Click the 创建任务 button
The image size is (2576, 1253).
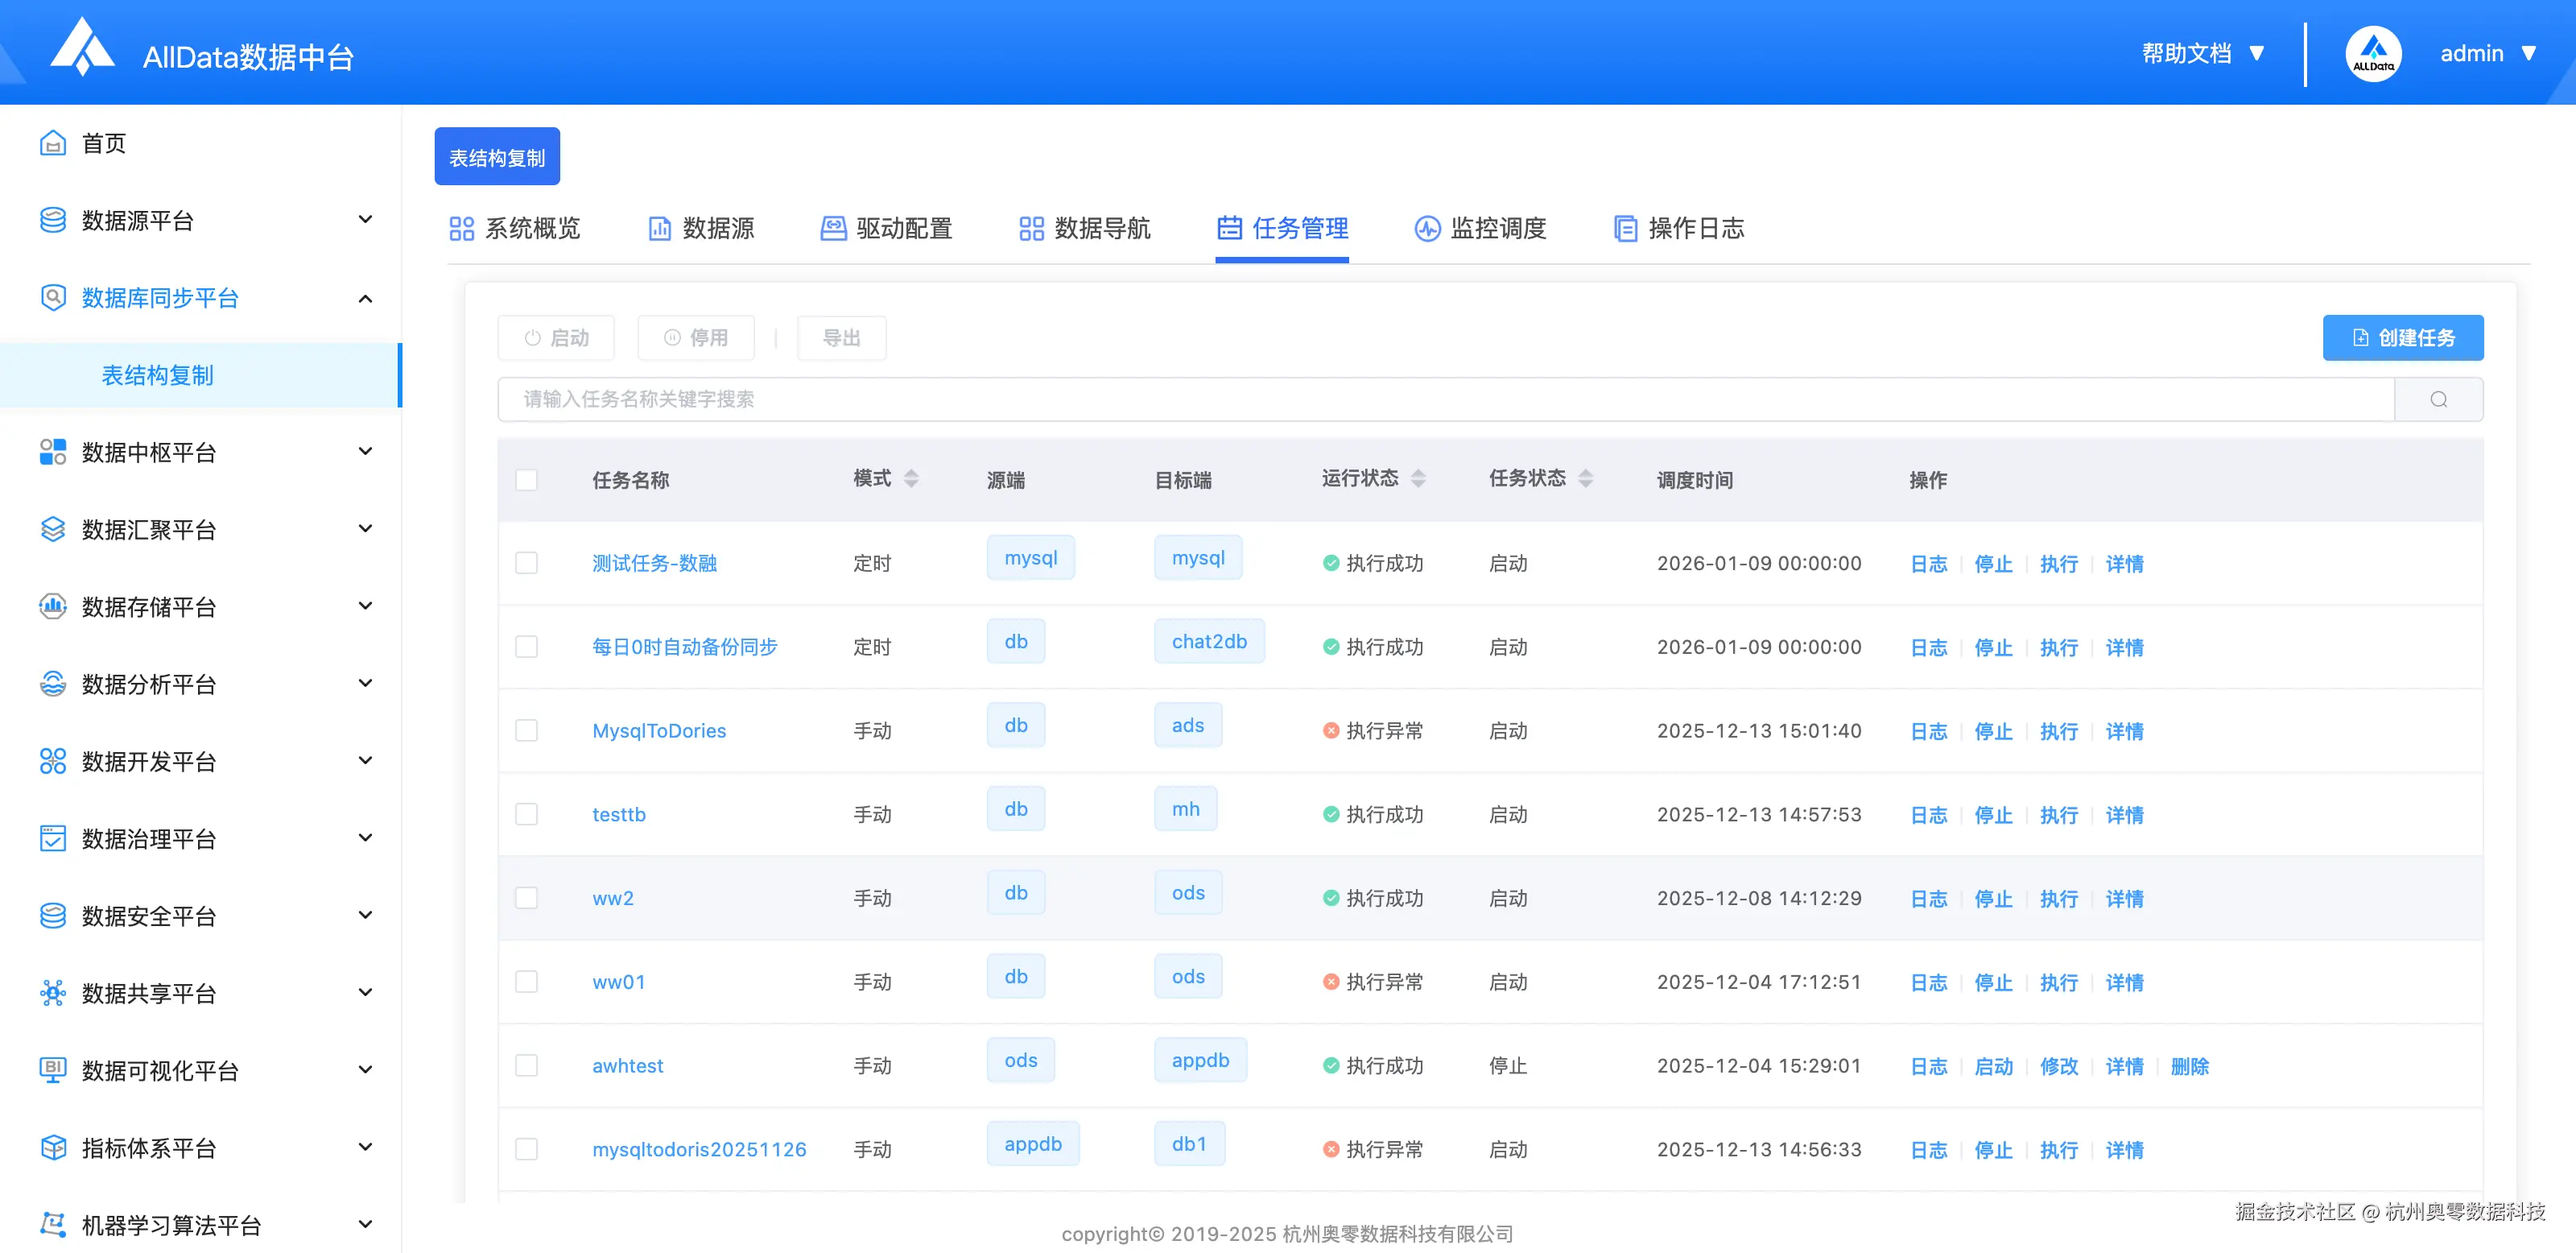click(x=2402, y=337)
